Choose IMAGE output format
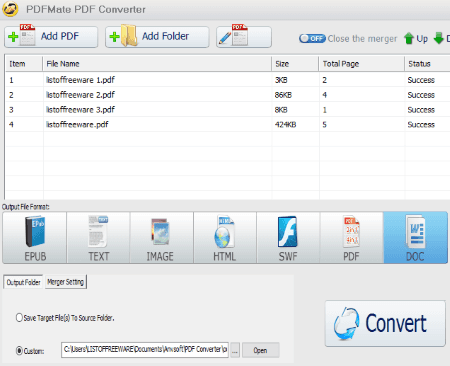450x366 pixels. point(162,238)
